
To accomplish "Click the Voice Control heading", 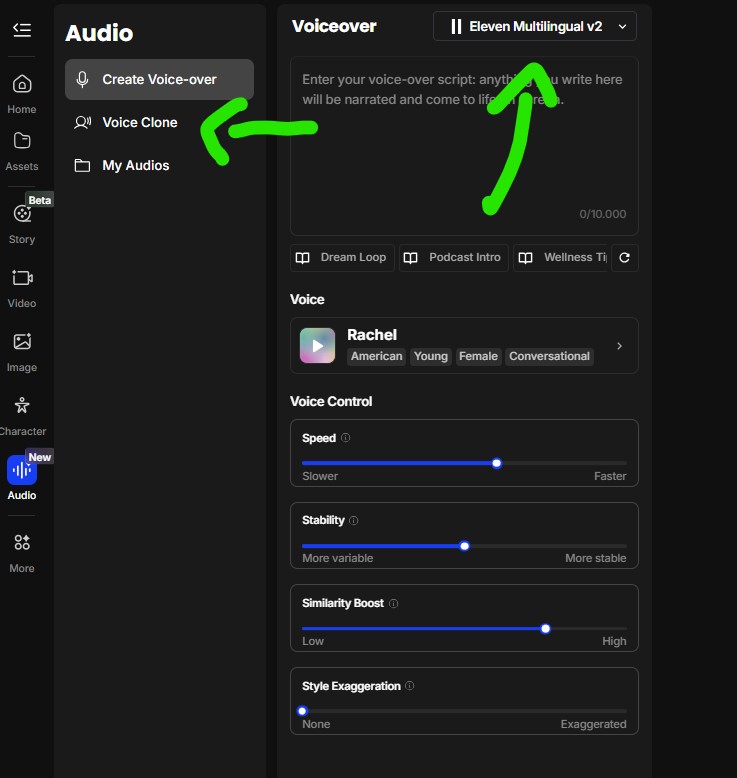I will click(331, 401).
